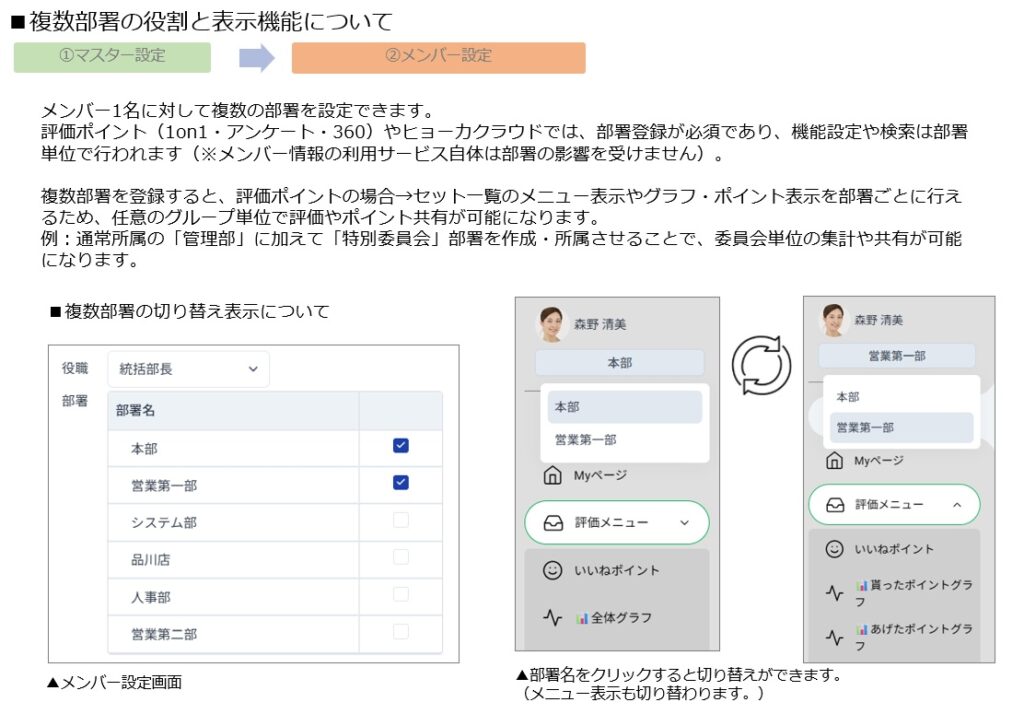The height and width of the screenshot is (714, 1024).
Task: Collapse 評価メニュー with the up chevron
Action: [956, 506]
